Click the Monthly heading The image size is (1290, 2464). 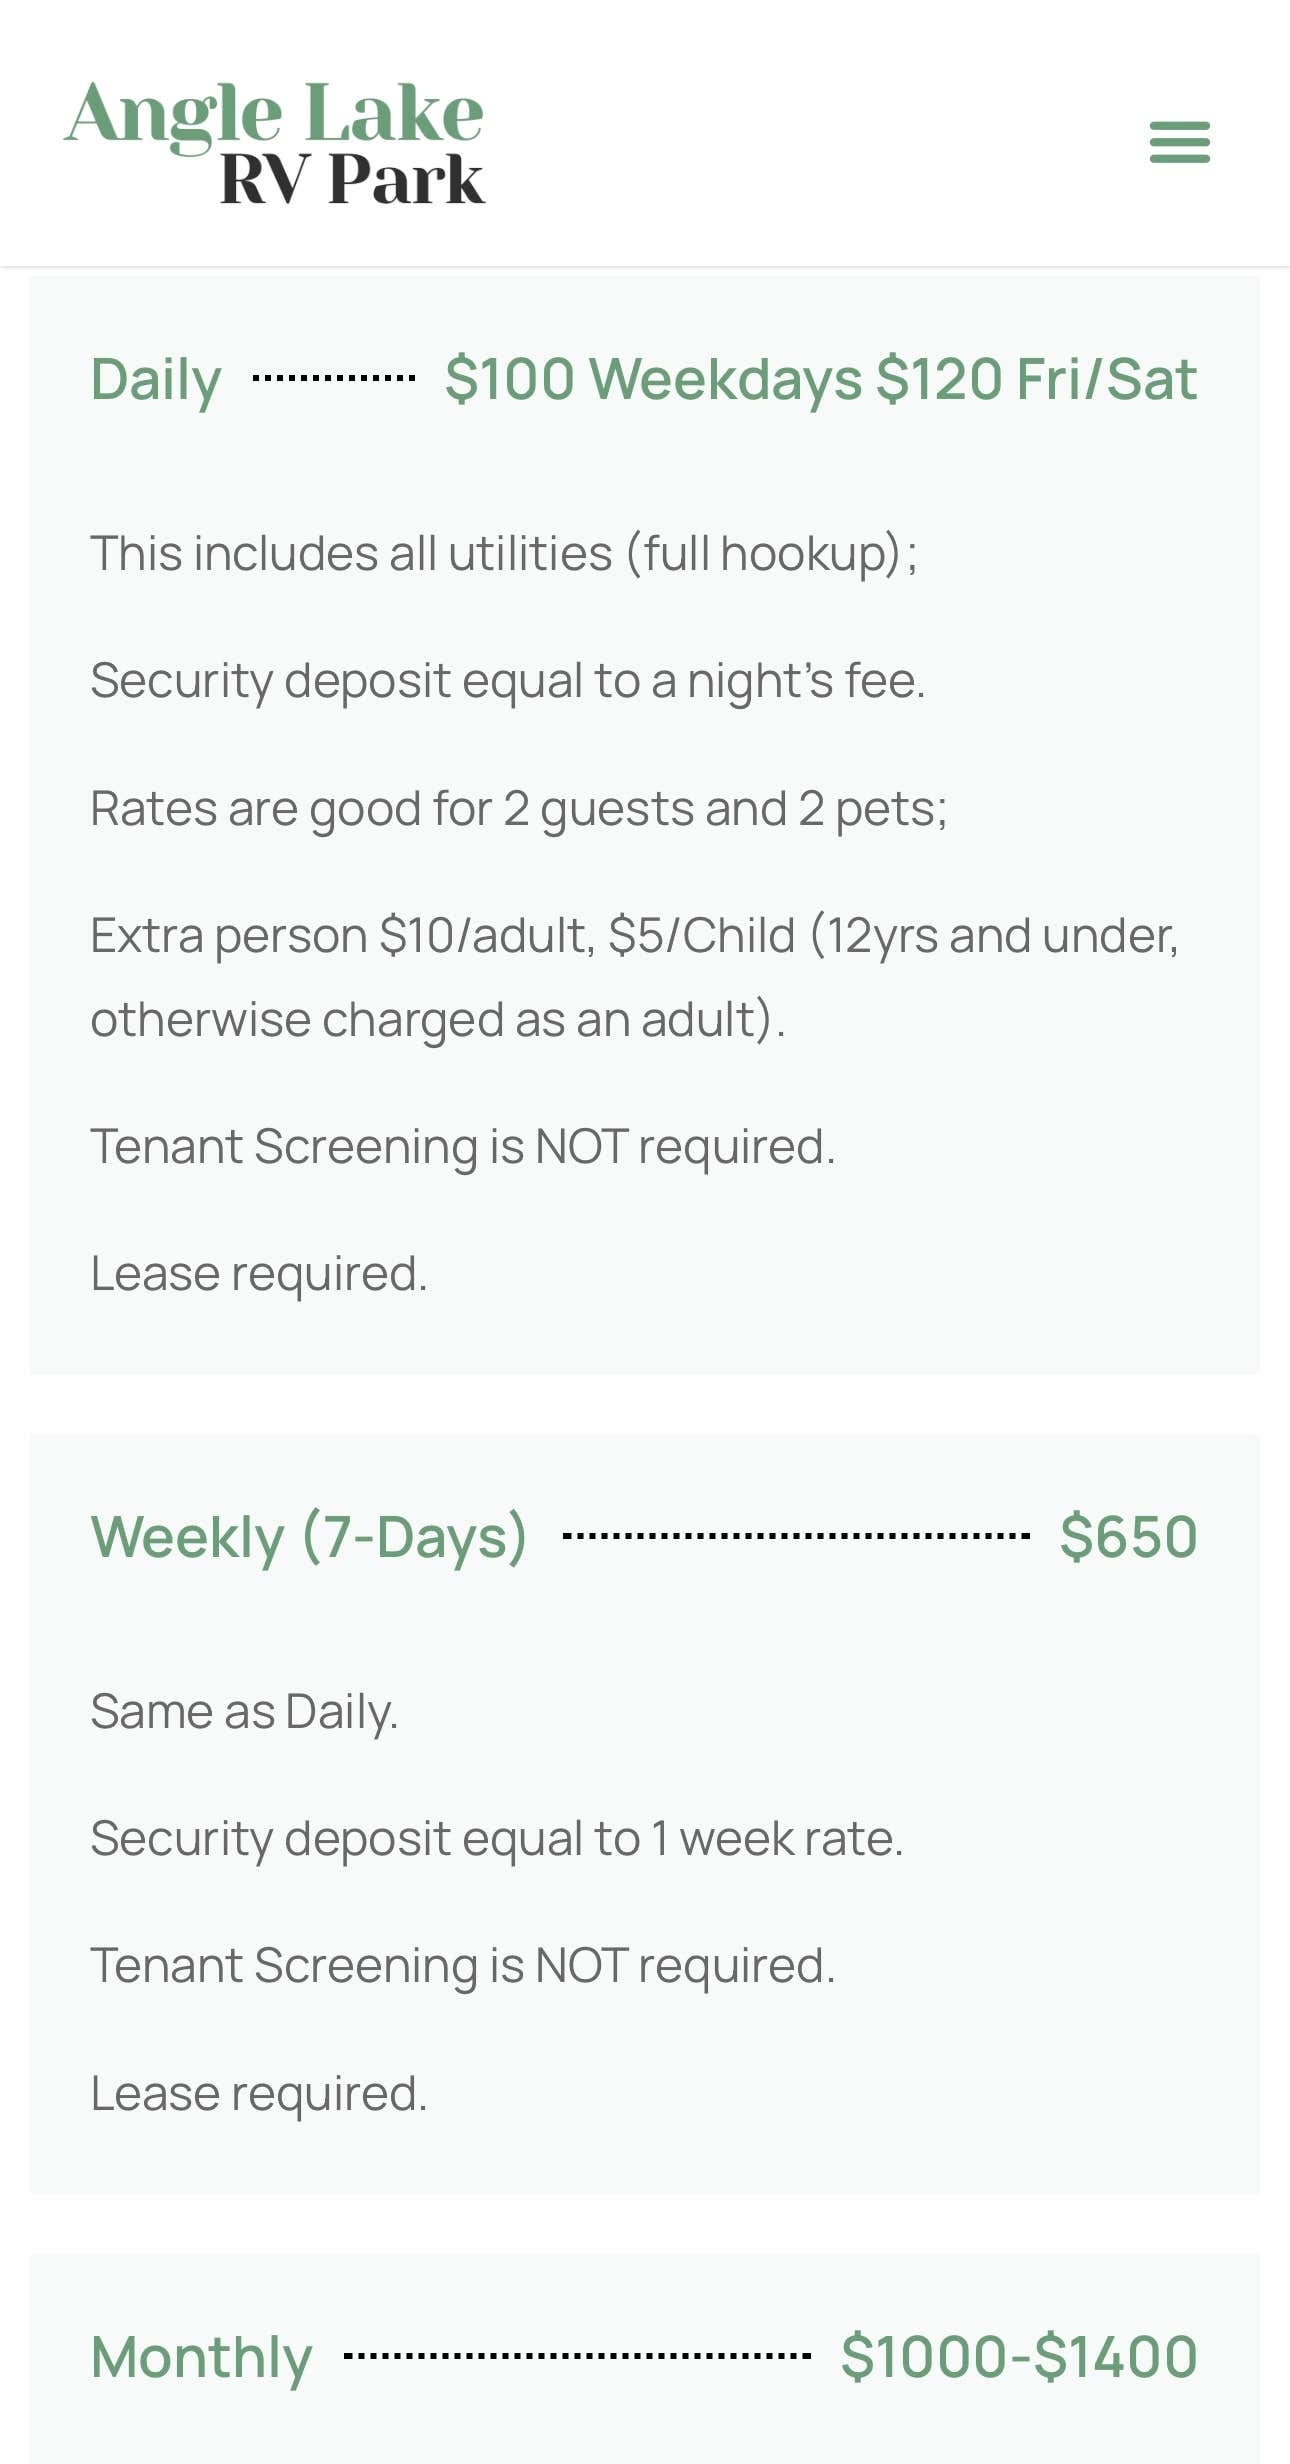point(201,2357)
